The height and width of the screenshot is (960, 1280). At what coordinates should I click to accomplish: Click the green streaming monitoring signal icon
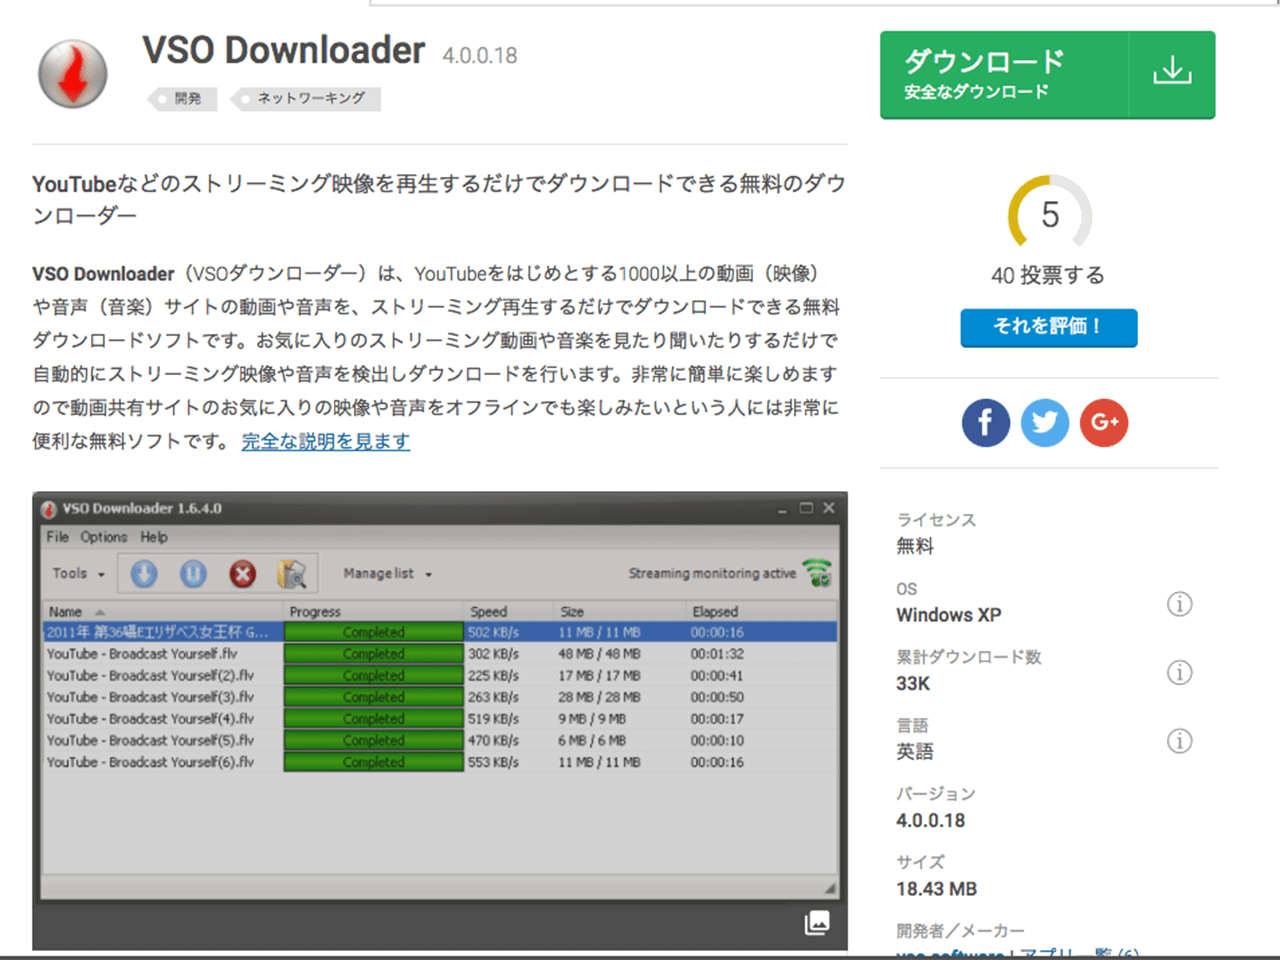[x=818, y=573]
